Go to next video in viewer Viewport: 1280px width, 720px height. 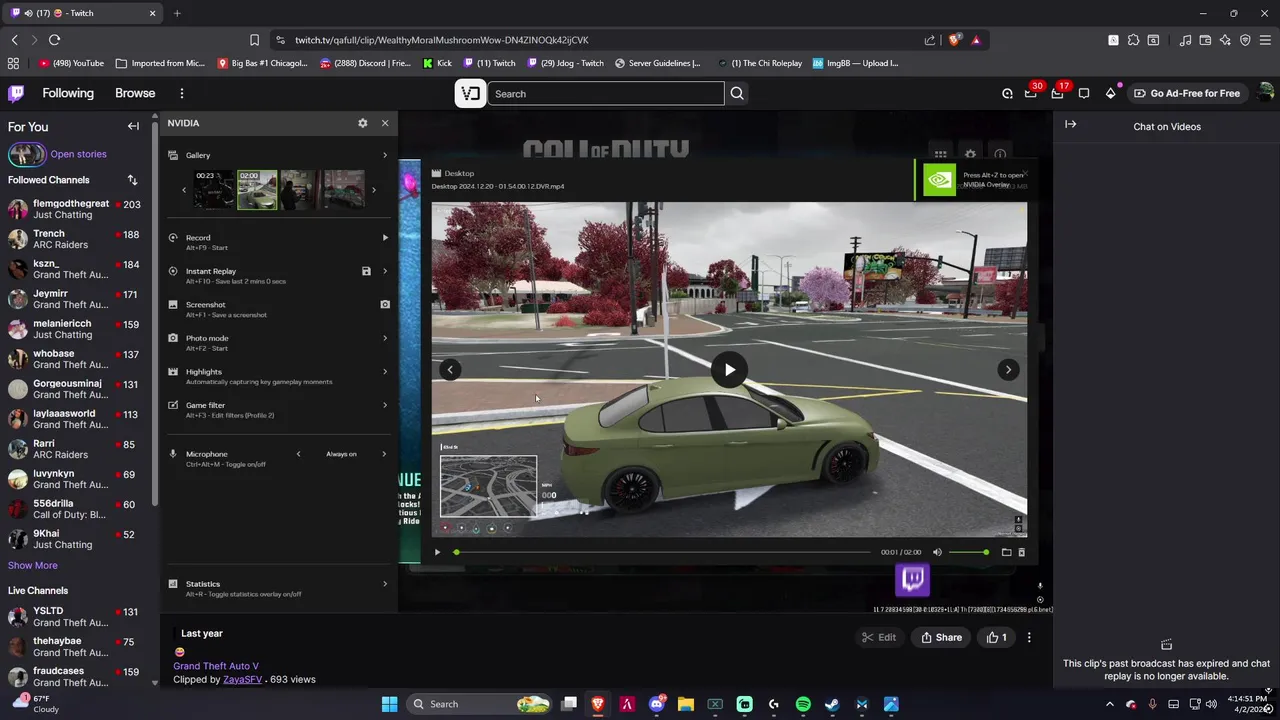tap(1008, 370)
